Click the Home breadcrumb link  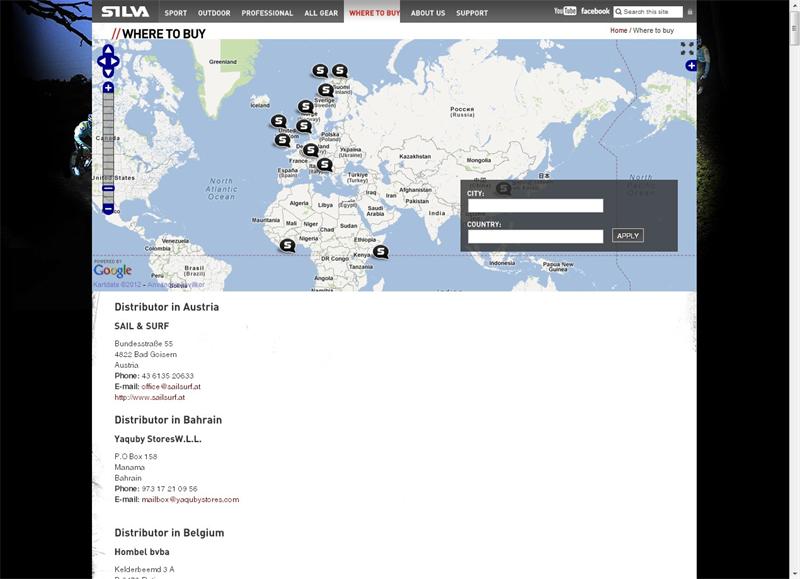618,31
